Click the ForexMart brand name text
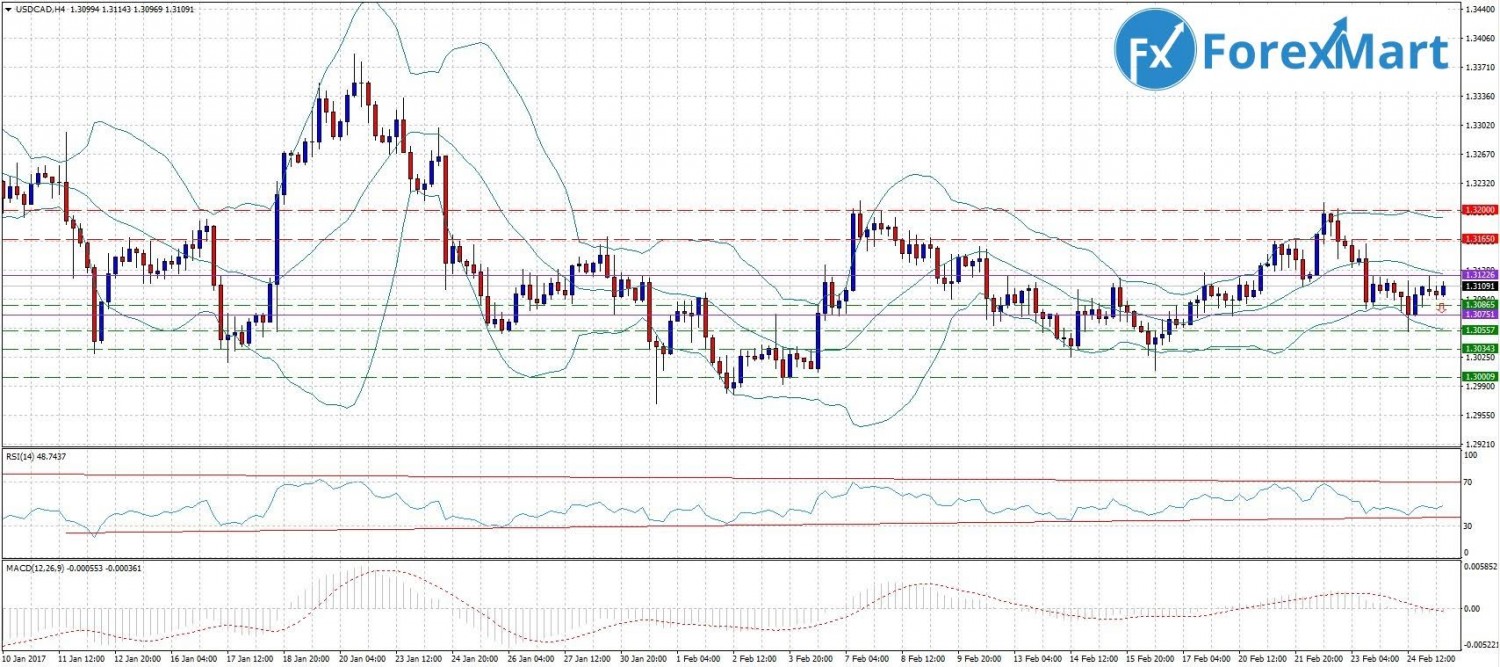This screenshot has width=1500, height=667. 1326,50
